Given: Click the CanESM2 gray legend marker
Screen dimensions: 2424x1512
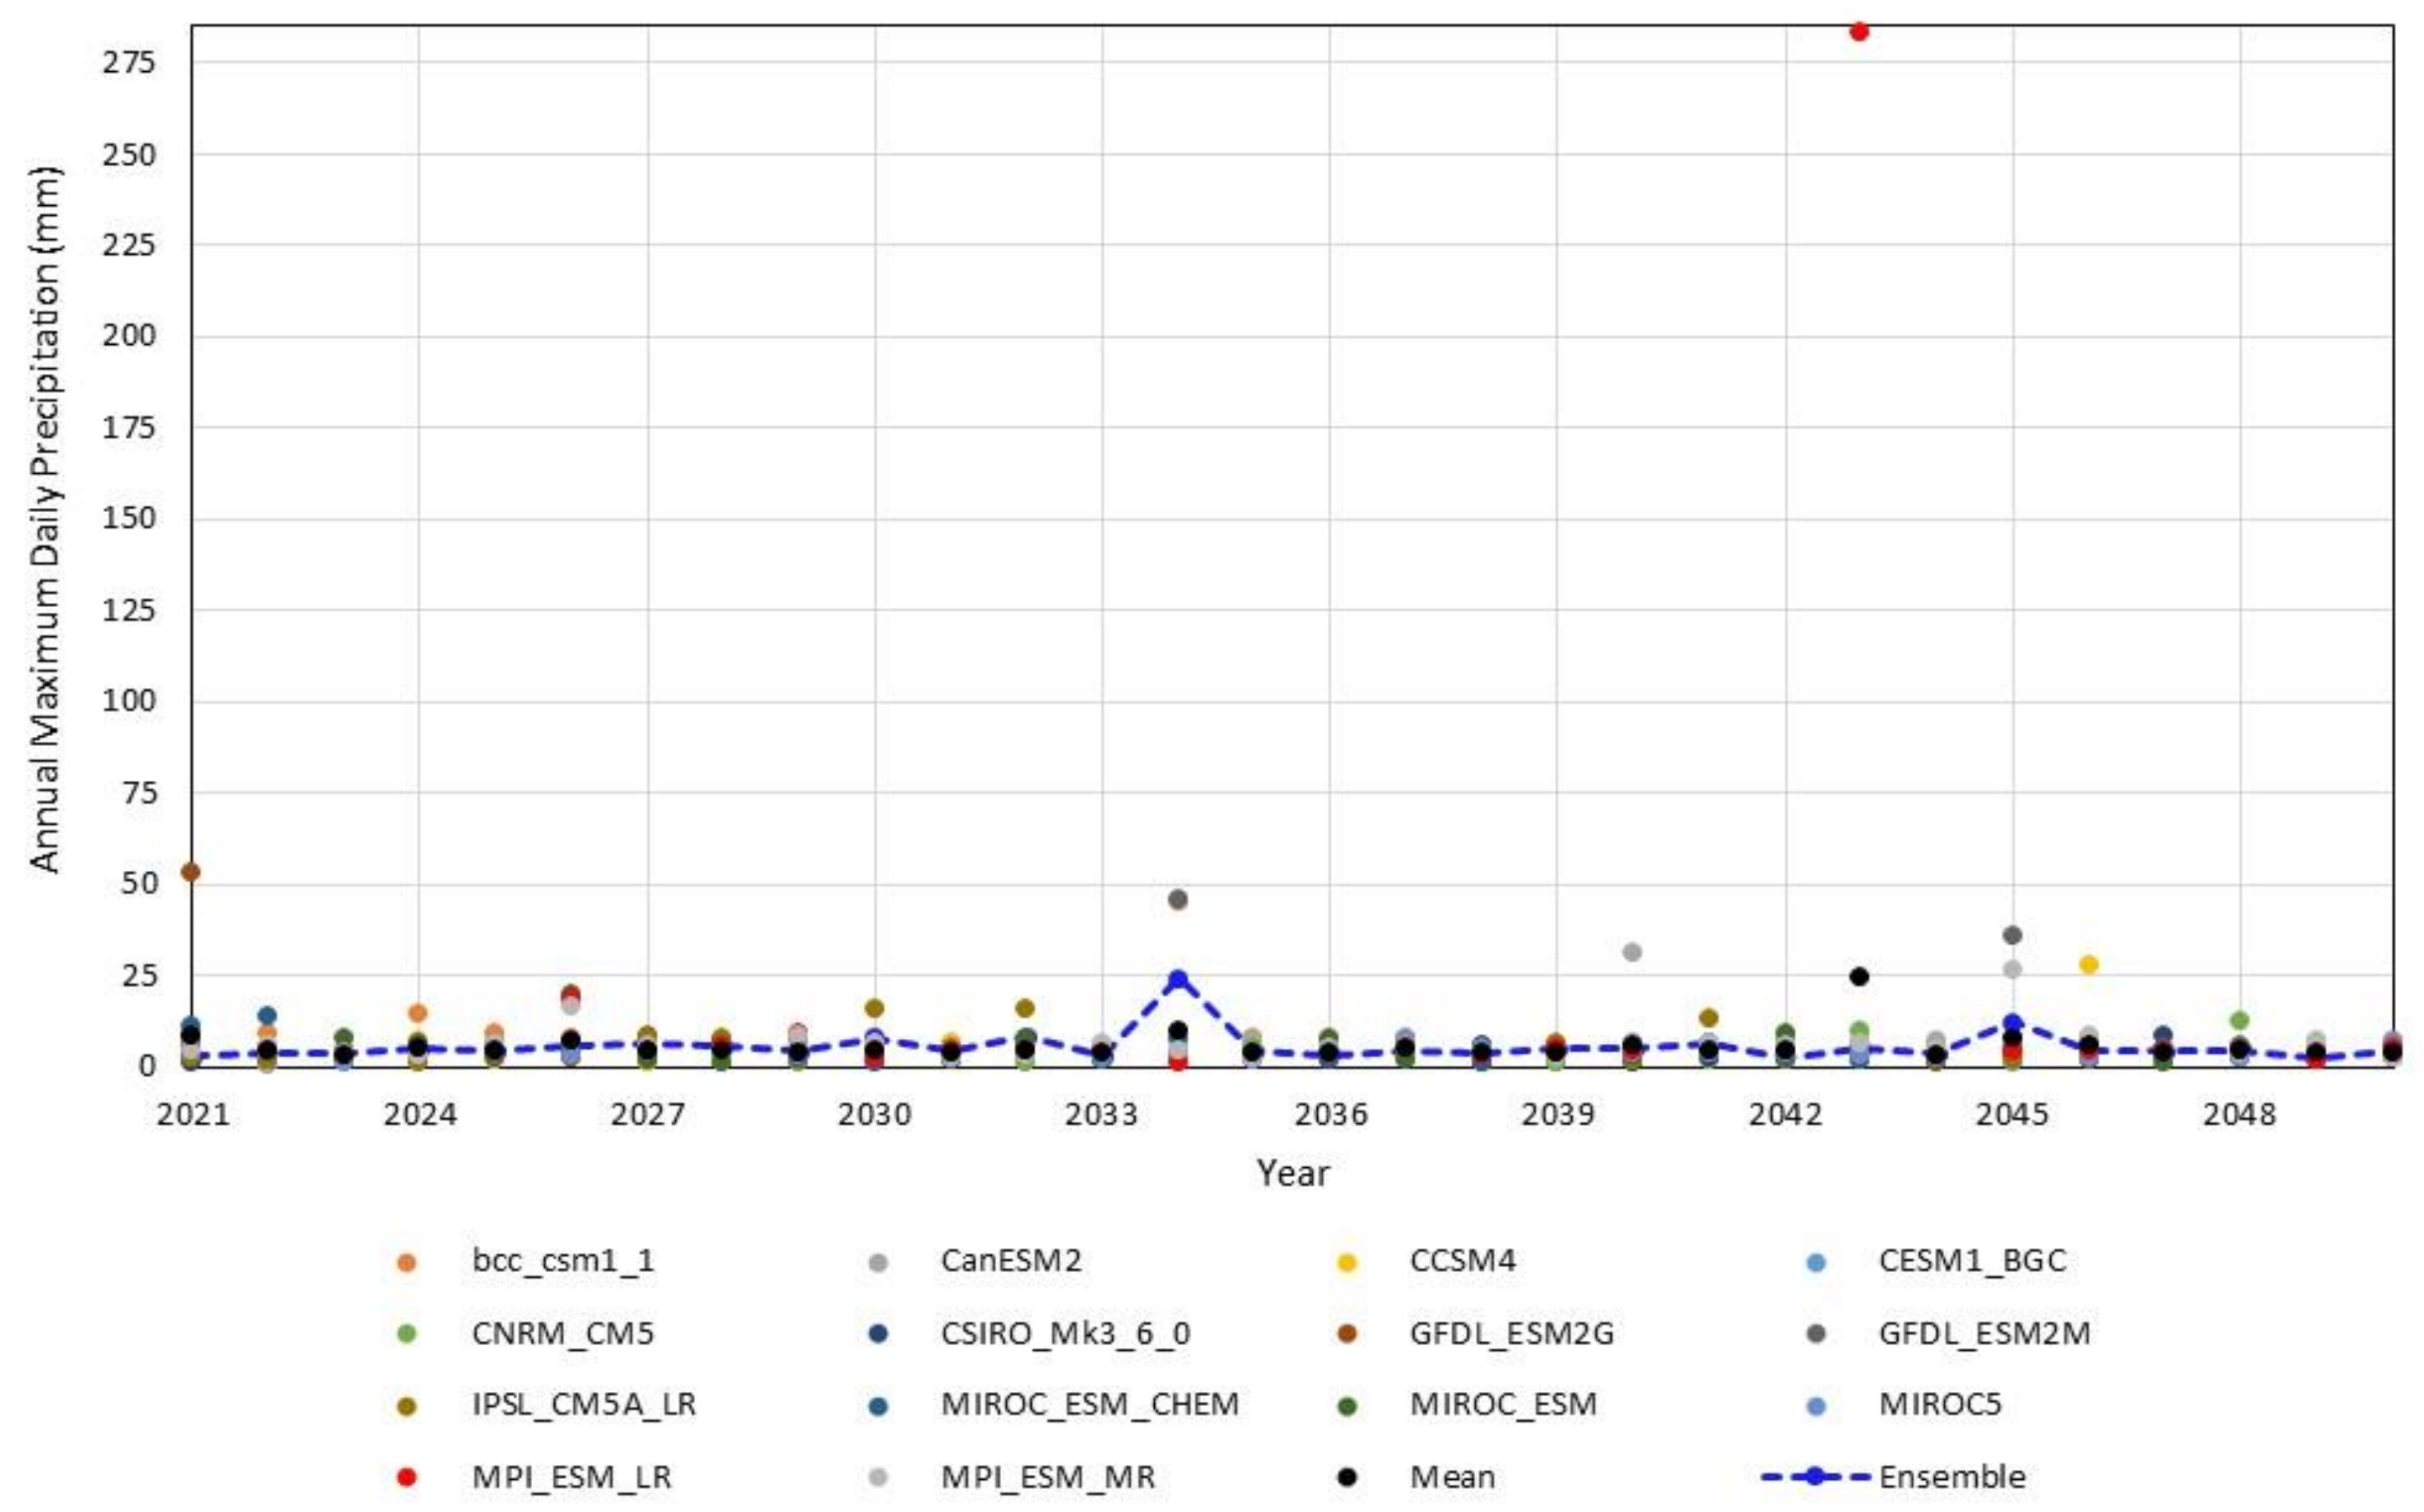Looking at the screenshot, I should [878, 1262].
